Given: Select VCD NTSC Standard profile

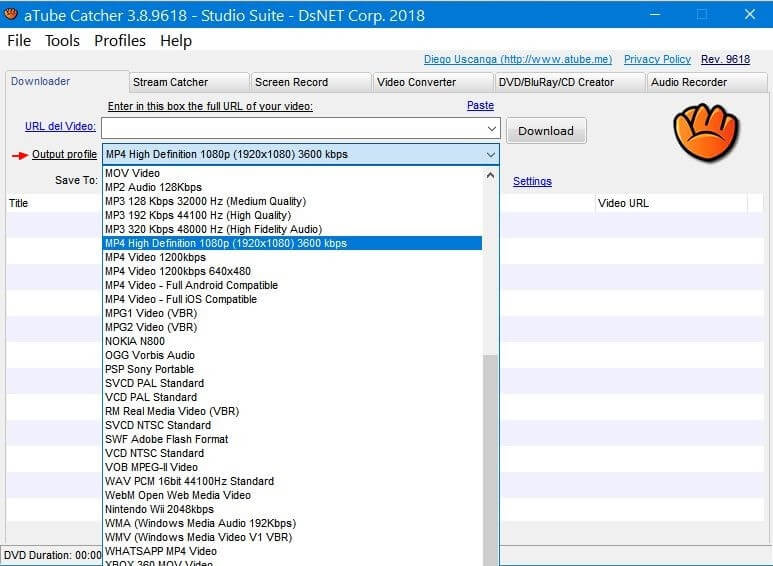Looking at the screenshot, I should tap(292, 453).
